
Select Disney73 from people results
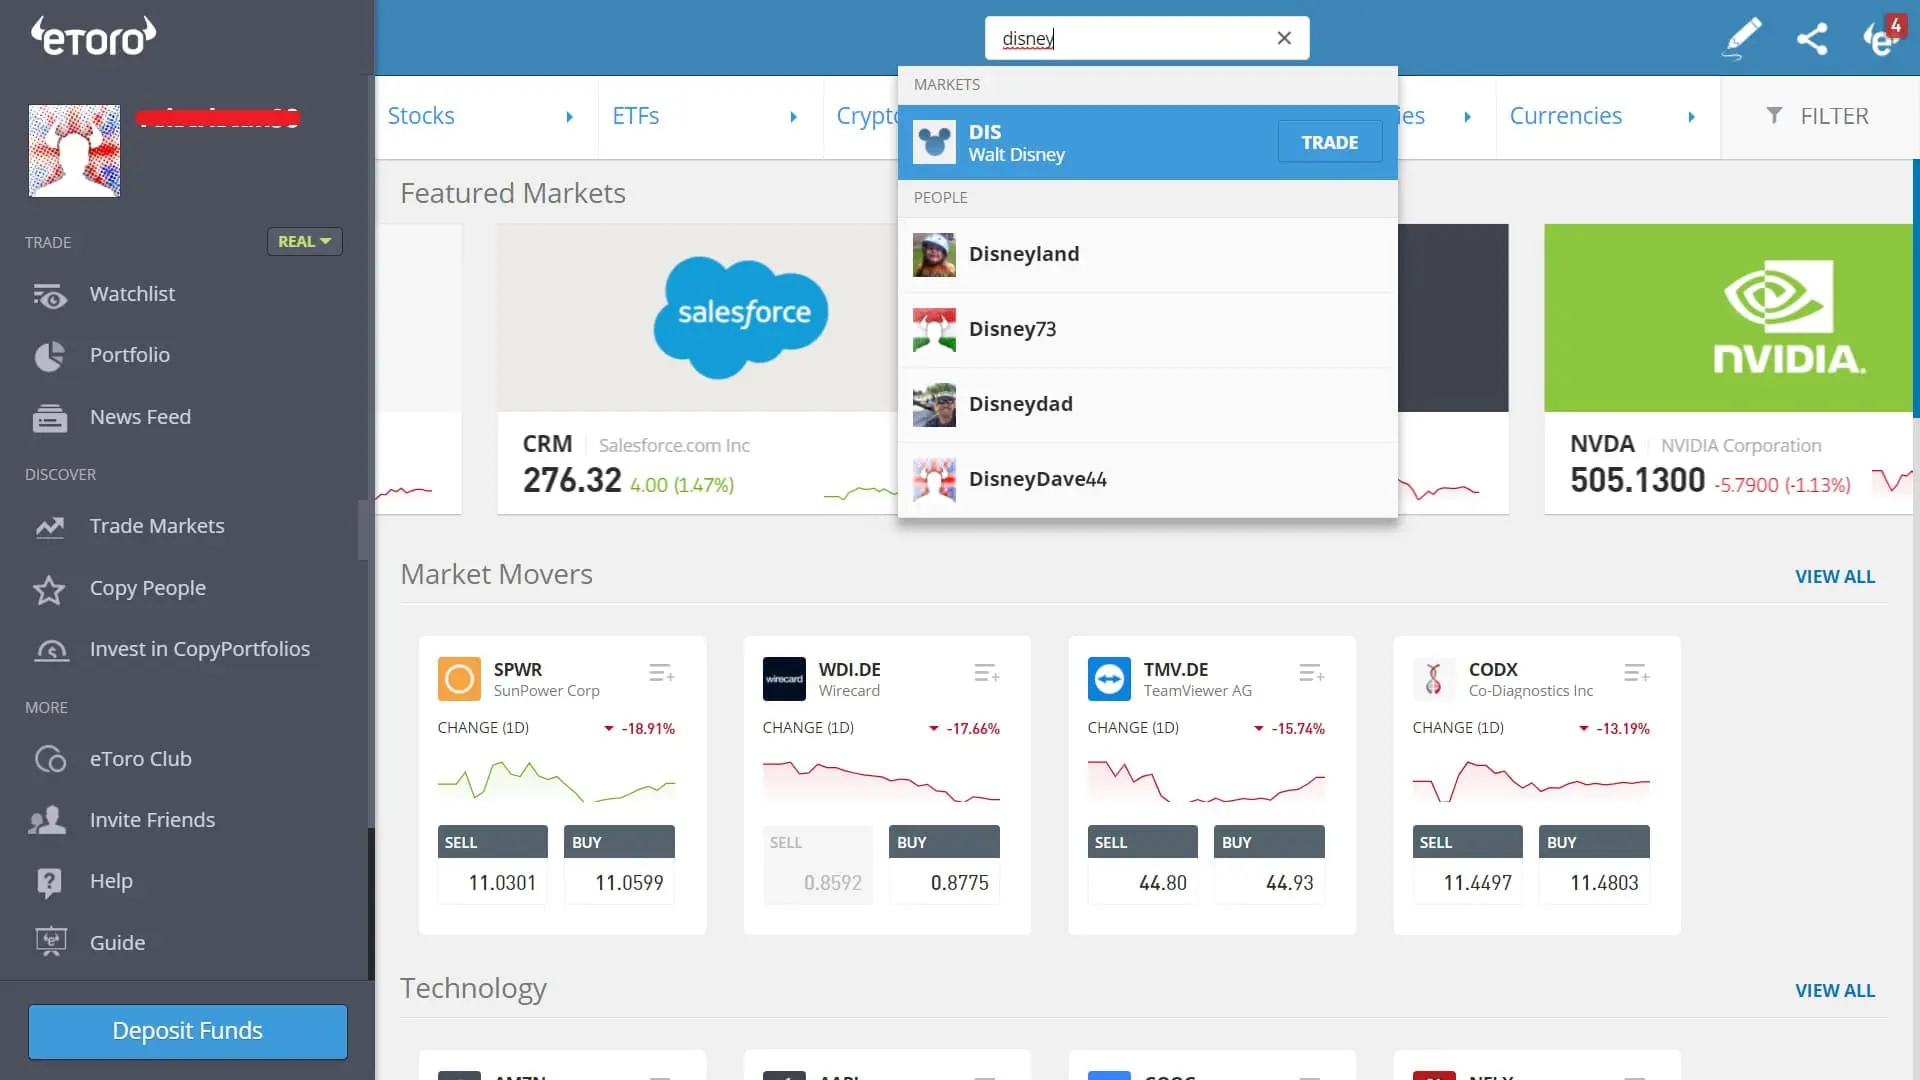coord(1148,330)
